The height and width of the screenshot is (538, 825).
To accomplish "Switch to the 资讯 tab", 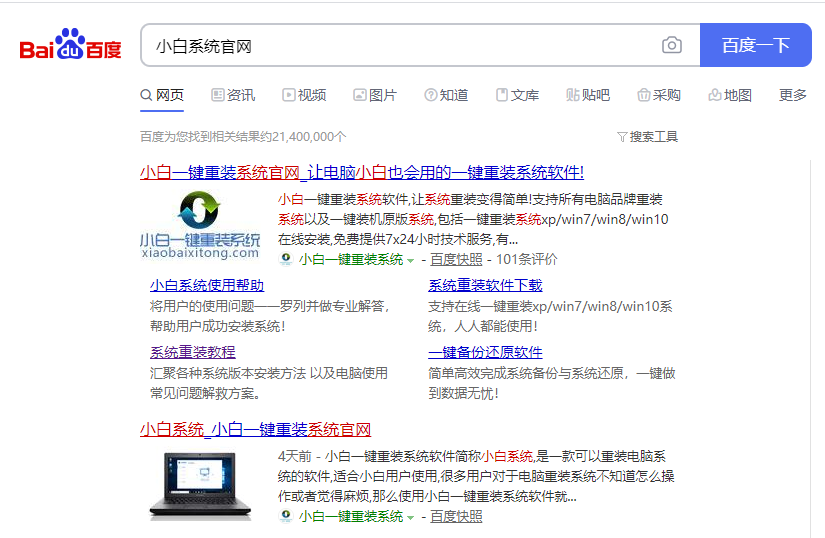I will 233,95.
